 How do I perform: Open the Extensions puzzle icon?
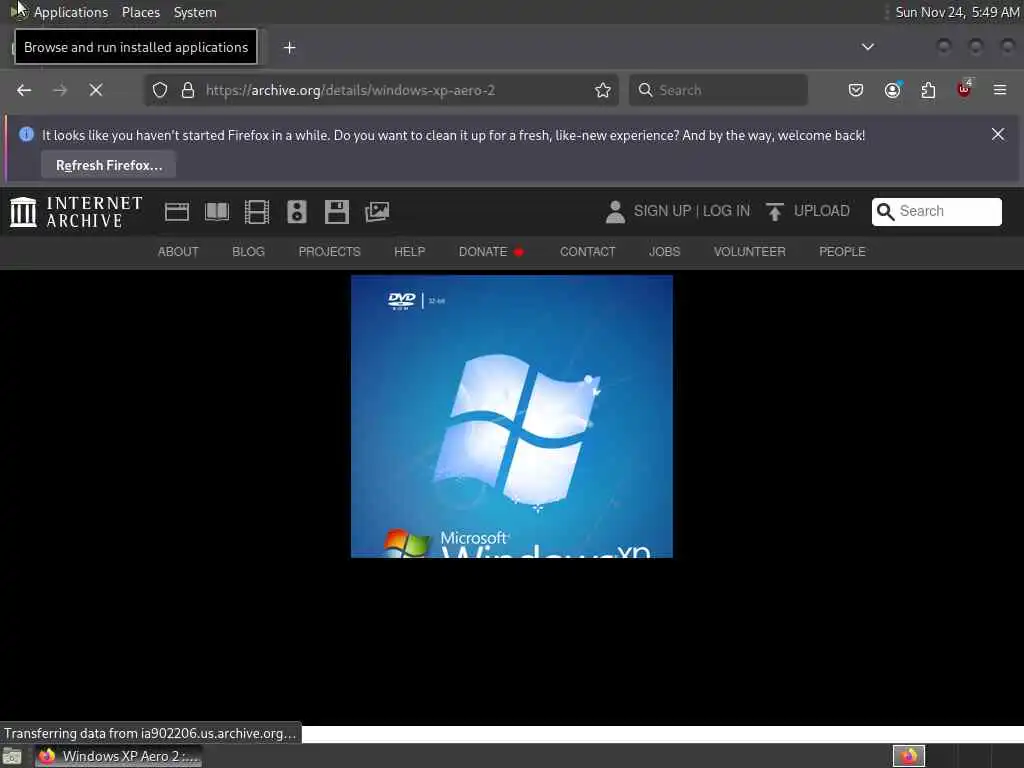(928, 90)
